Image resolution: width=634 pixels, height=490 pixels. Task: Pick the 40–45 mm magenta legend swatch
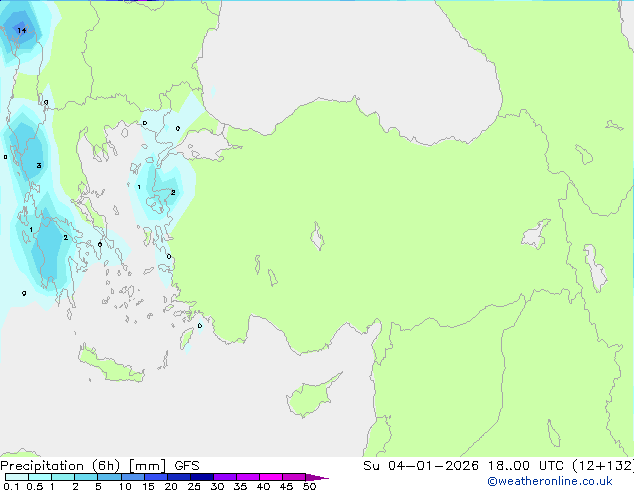271,477
